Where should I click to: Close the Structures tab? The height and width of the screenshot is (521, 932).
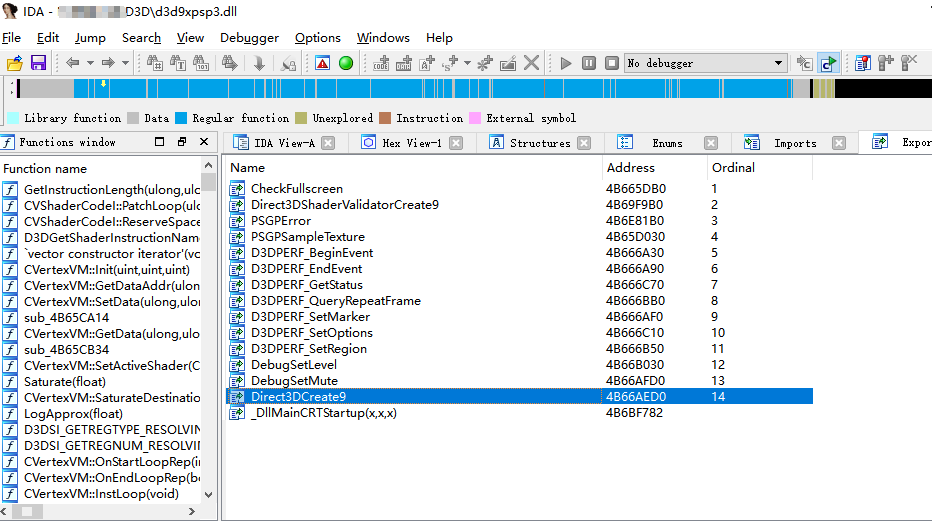[584, 143]
